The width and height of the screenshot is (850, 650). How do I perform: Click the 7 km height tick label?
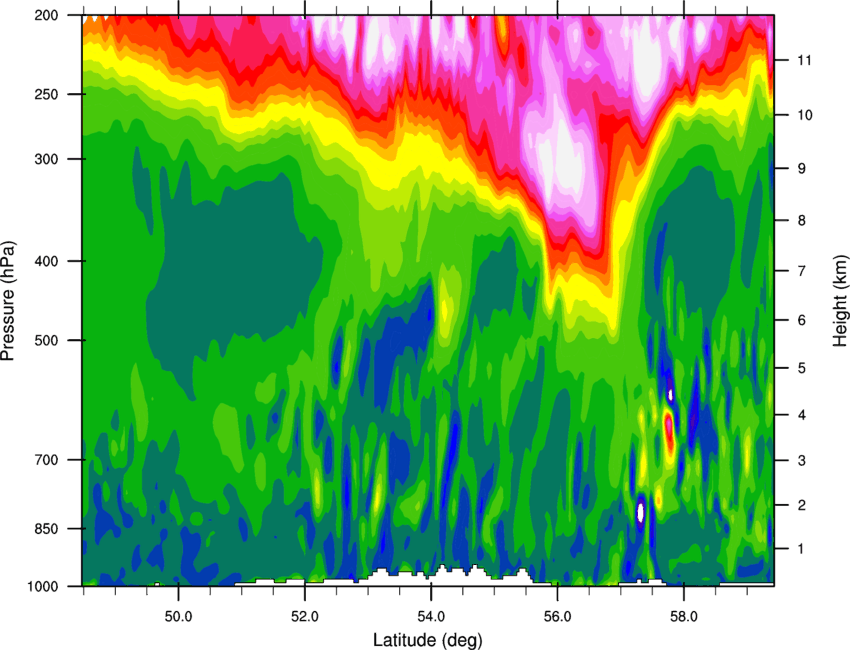pyautogui.click(x=801, y=271)
